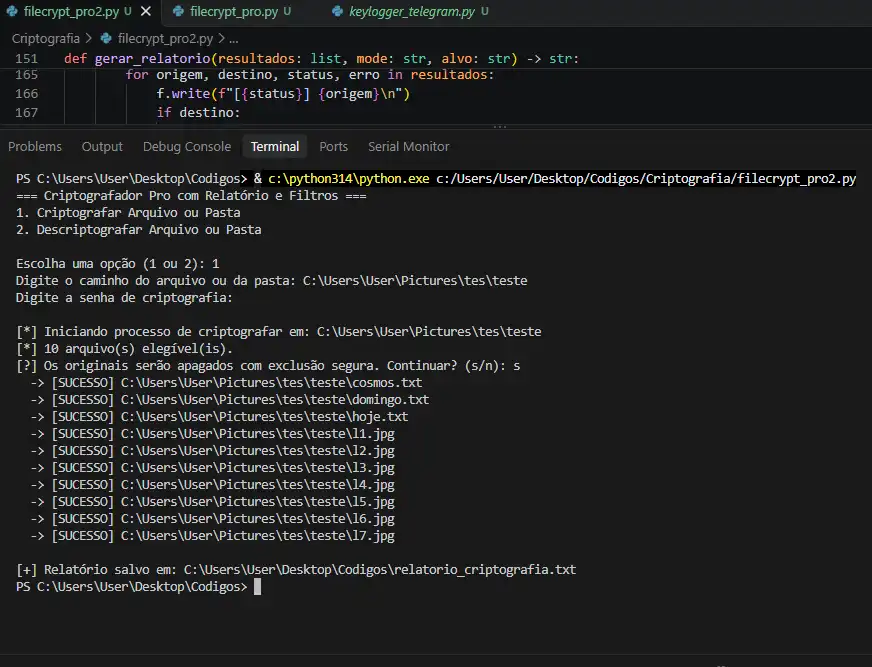872x667 pixels.
Task: Click the '10 arquivo(s) elegível(is)' line
Action: [124, 349]
